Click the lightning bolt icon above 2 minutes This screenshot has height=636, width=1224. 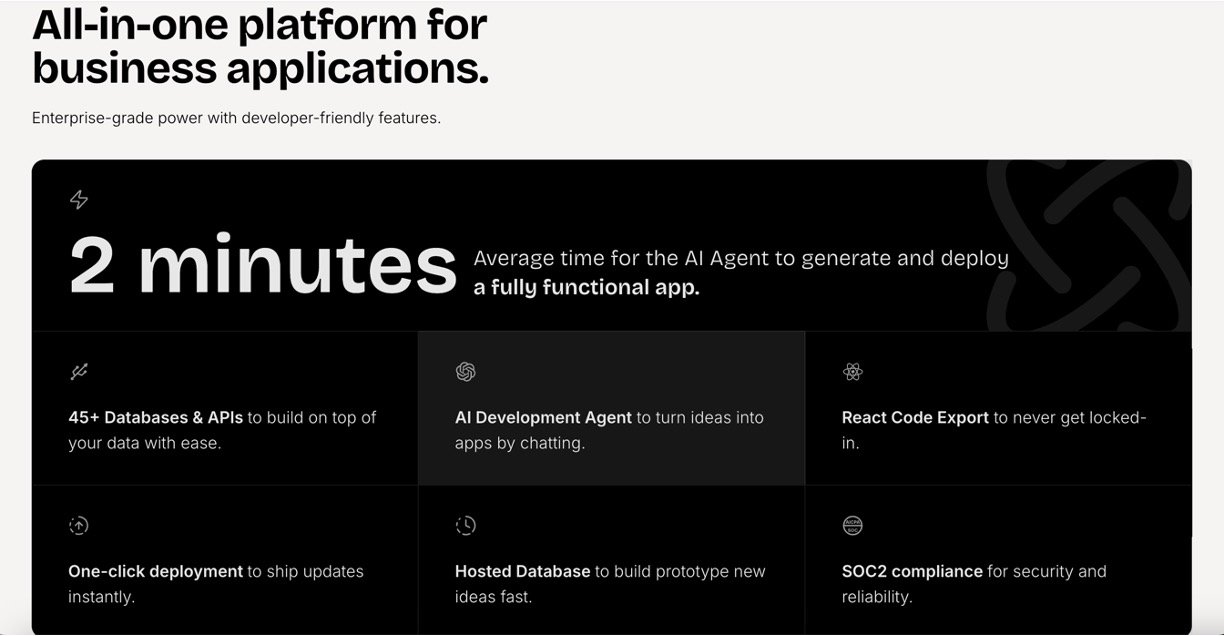tap(79, 200)
